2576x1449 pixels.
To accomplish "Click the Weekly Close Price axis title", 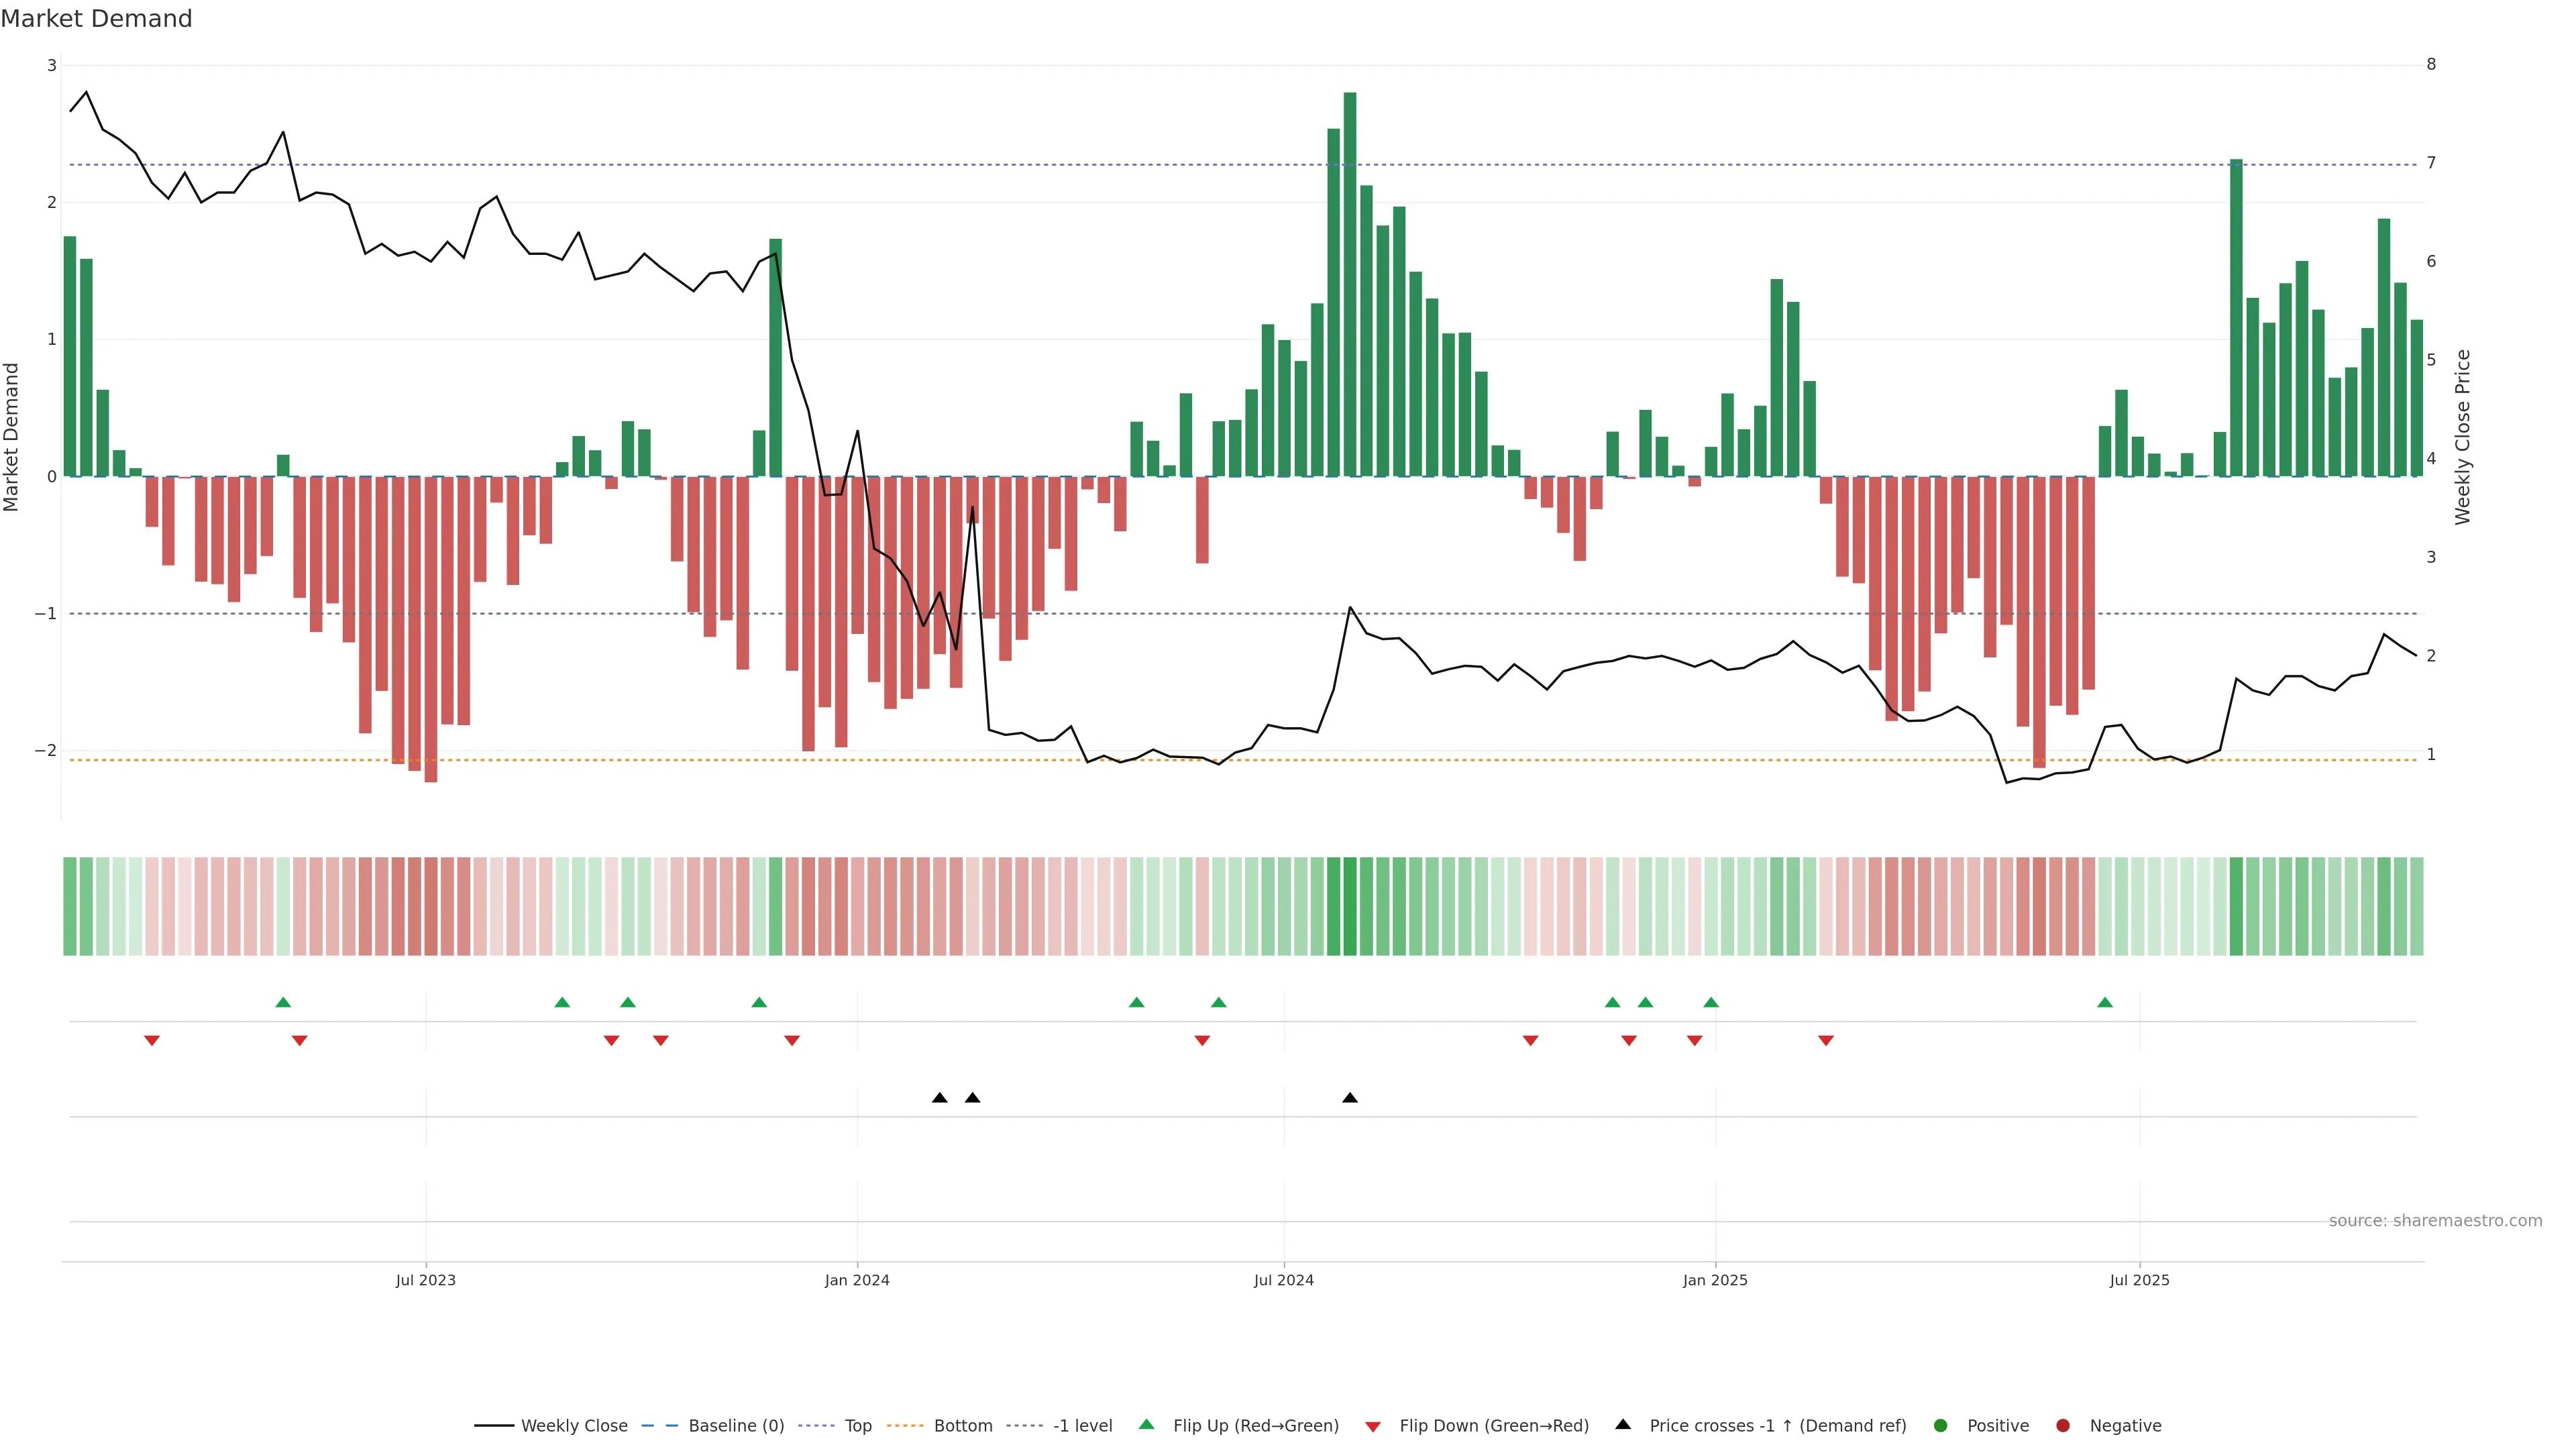I will [x=2463, y=437].
